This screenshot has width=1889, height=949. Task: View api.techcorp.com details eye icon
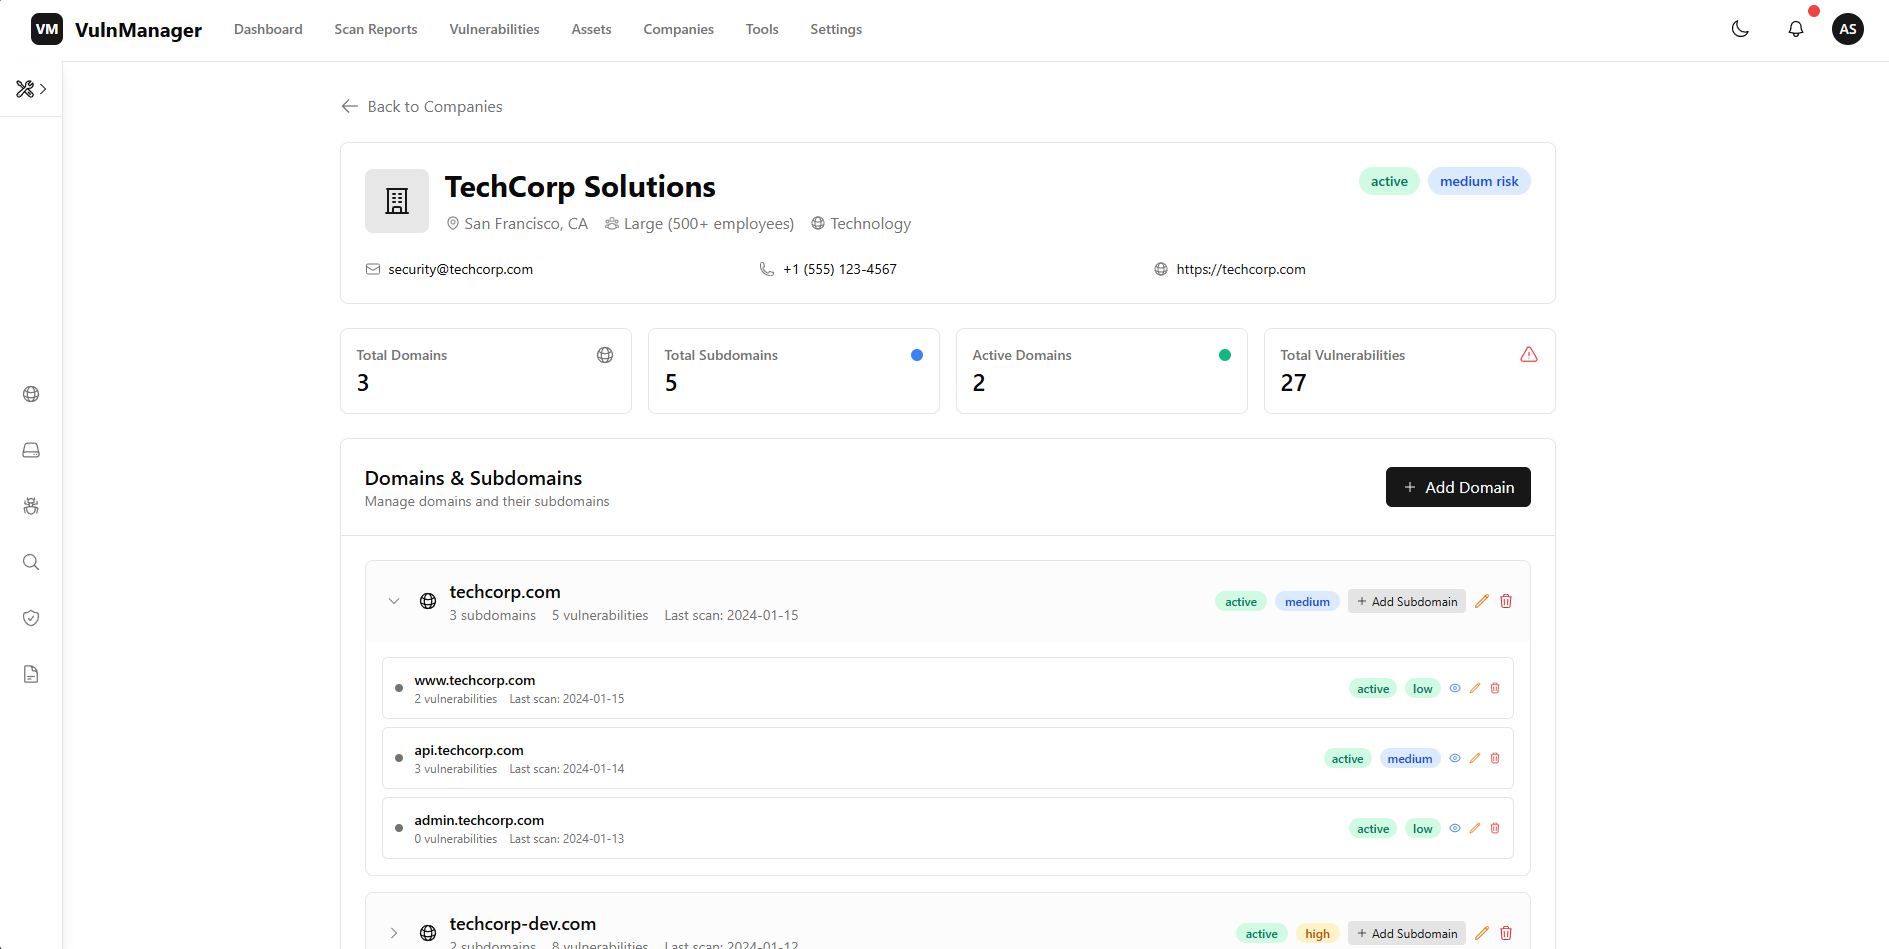pyautogui.click(x=1455, y=758)
